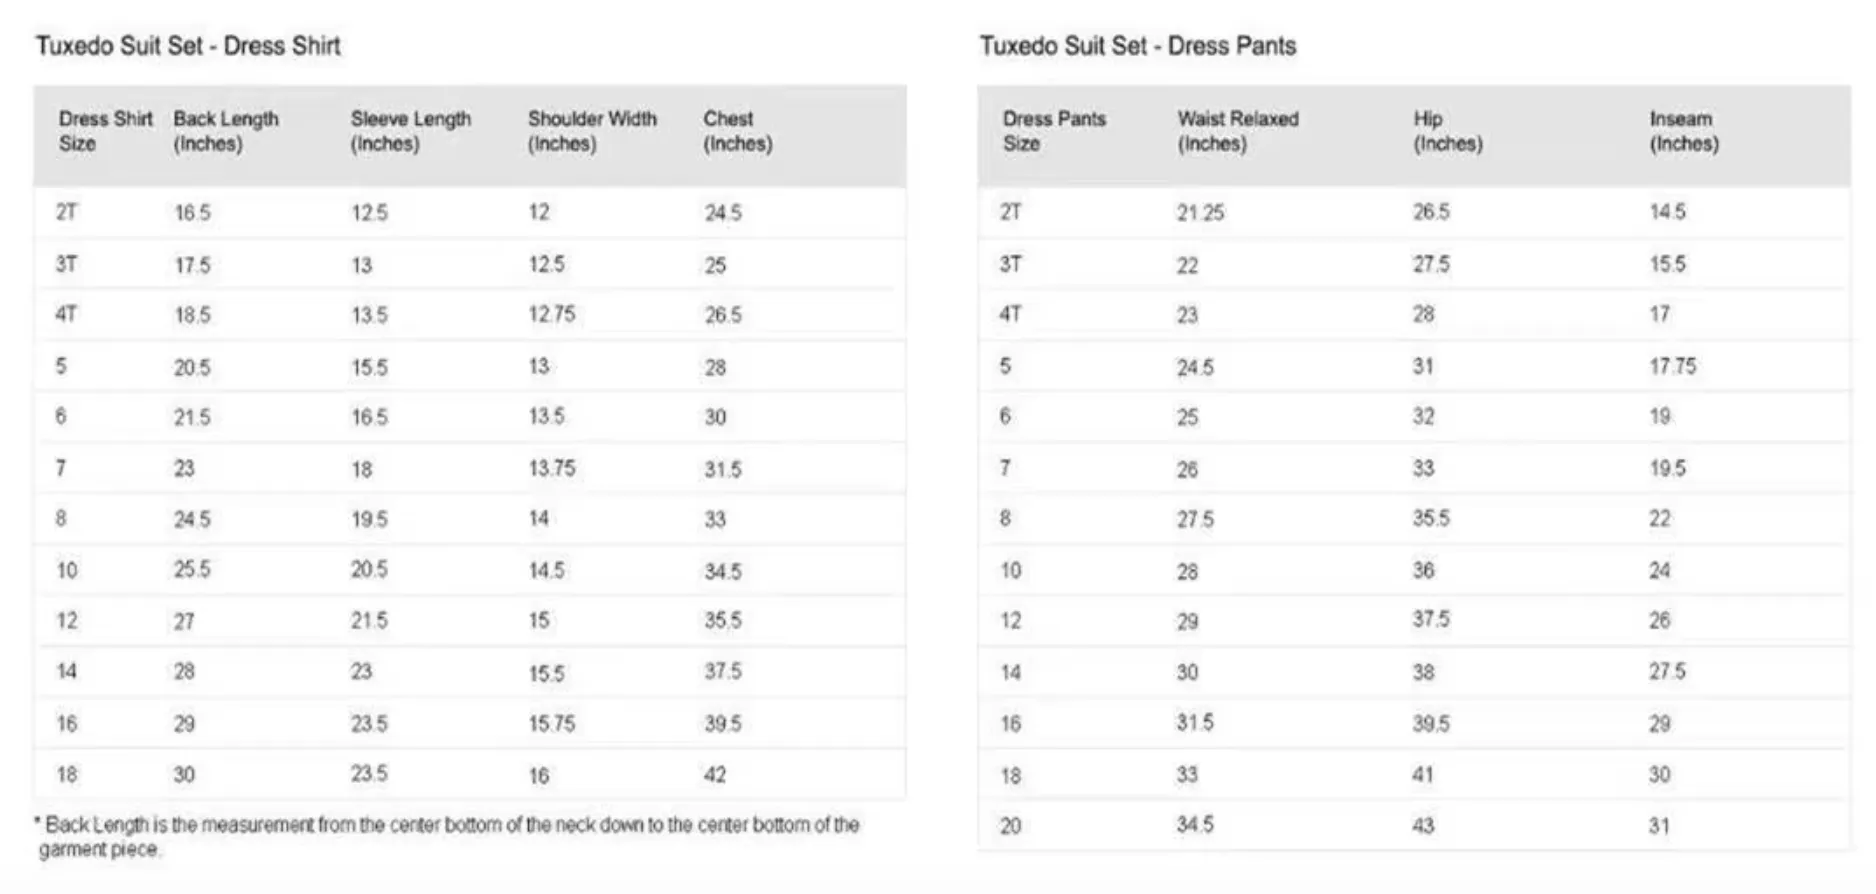Click the chest value 42

tap(715, 774)
